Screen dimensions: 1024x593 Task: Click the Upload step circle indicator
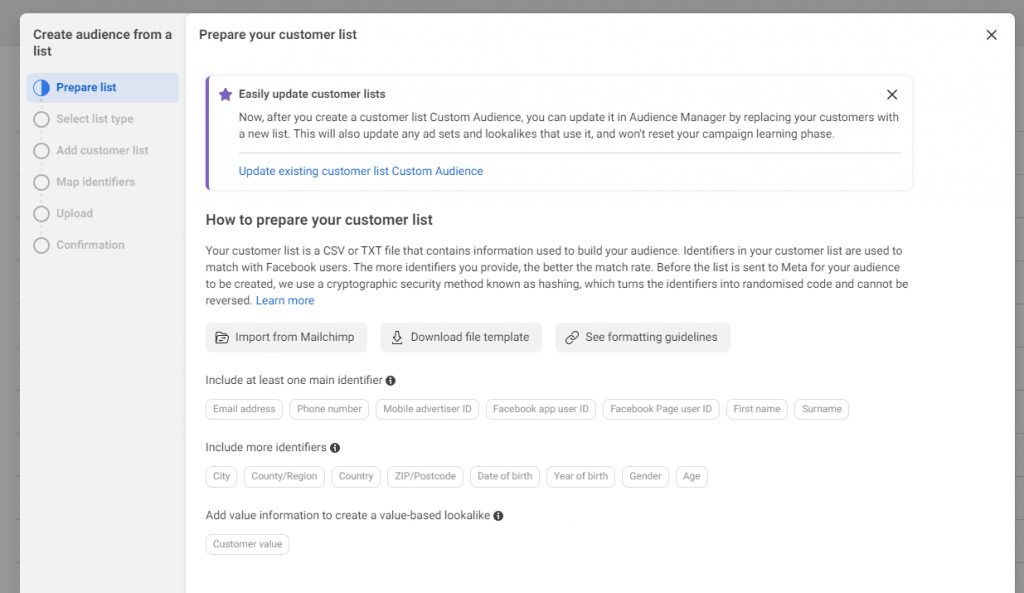(41, 214)
